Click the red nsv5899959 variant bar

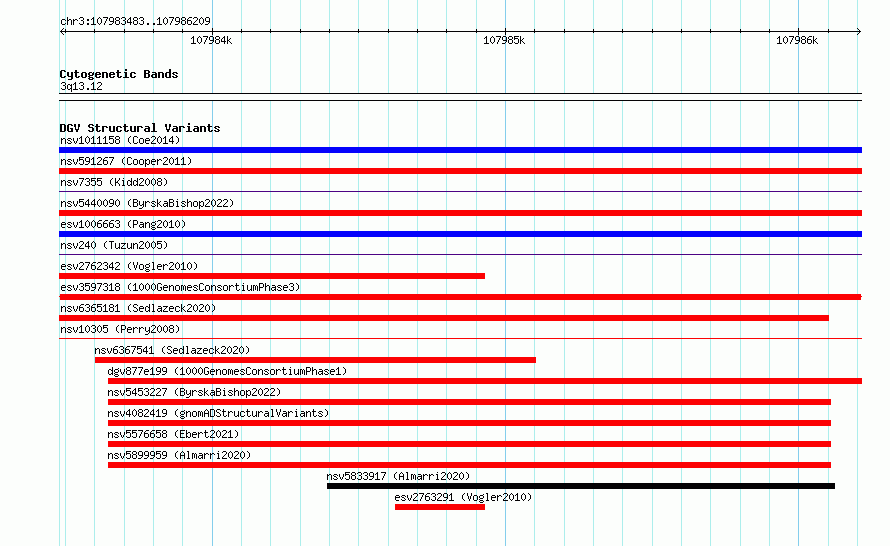[469, 465]
